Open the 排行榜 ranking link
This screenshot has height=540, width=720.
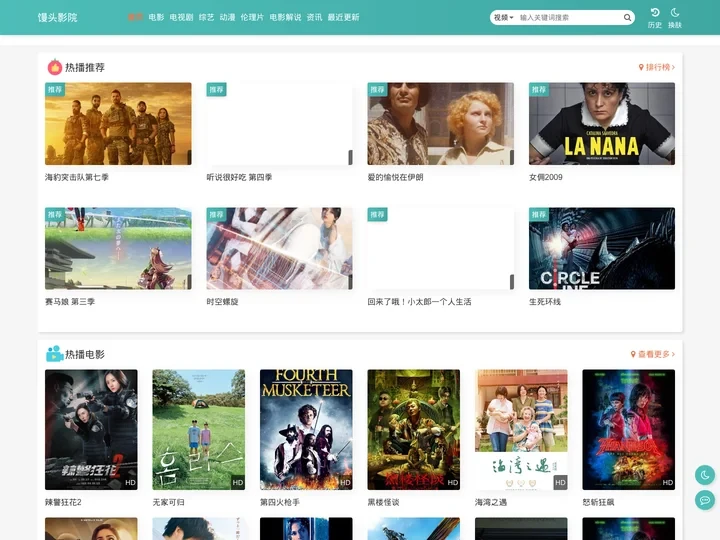click(657, 67)
